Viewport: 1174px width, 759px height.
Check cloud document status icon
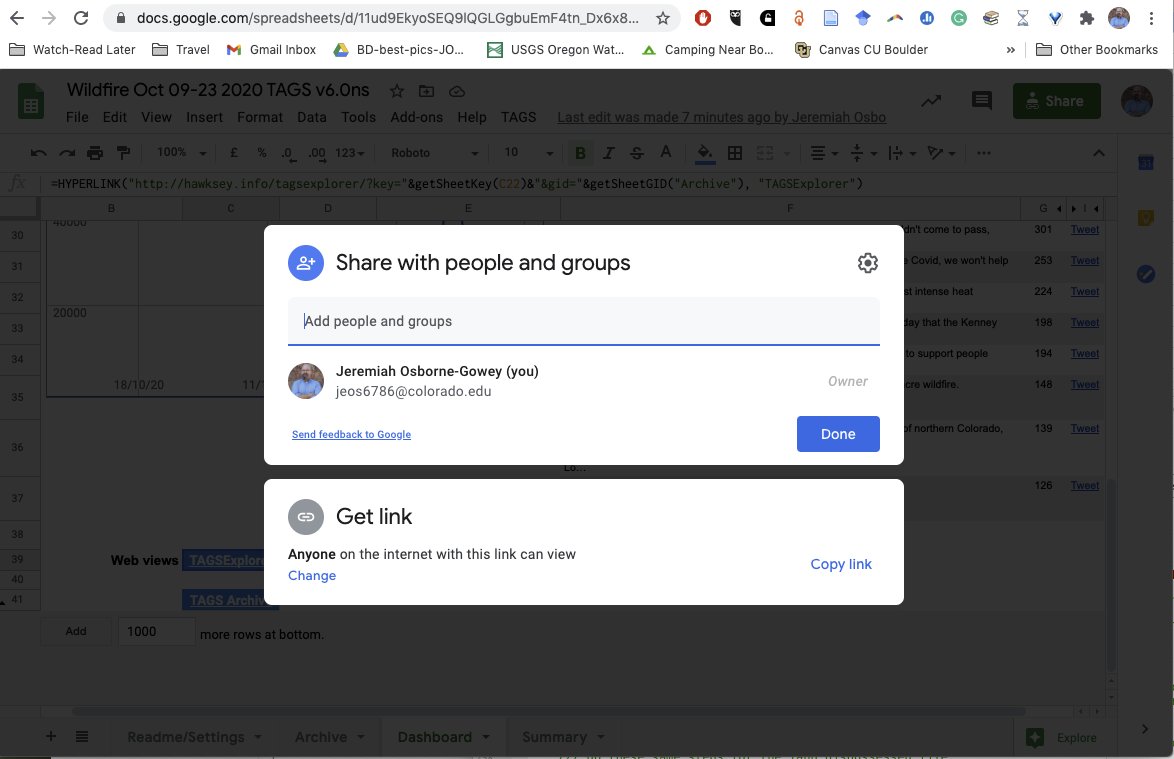tap(457, 91)
